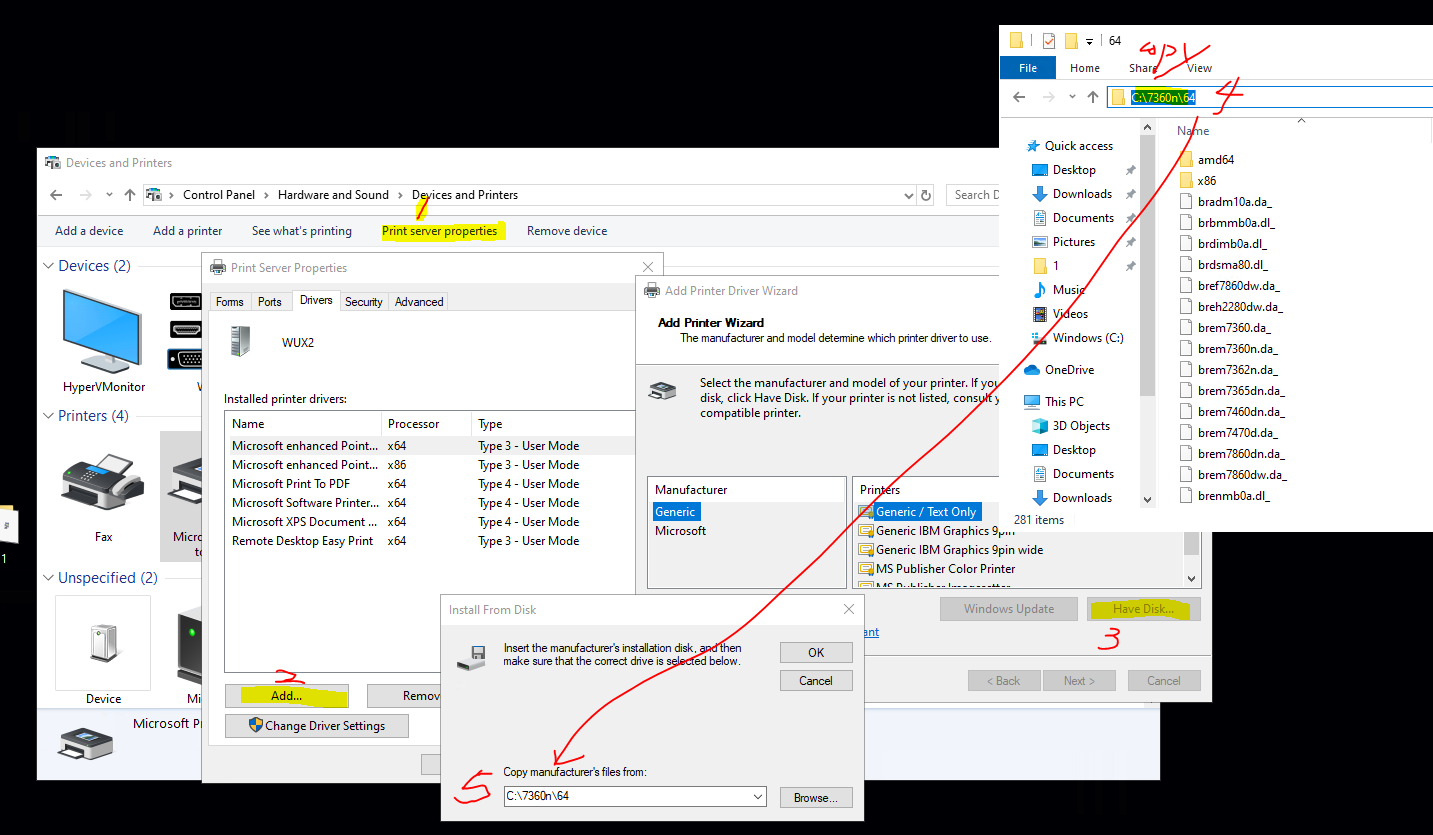Select Windows (C:) in sidebar

click(1088, 338)
